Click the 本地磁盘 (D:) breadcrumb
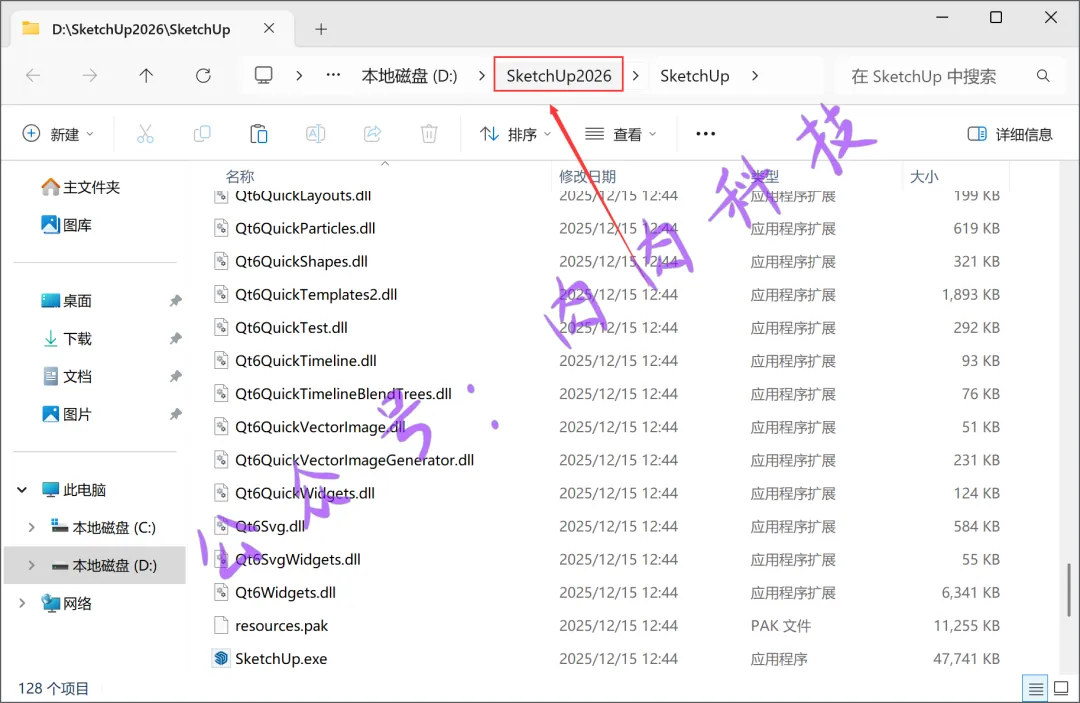Image resolution: width=1080 pixels, height=703 pixels. coord(409,76)
